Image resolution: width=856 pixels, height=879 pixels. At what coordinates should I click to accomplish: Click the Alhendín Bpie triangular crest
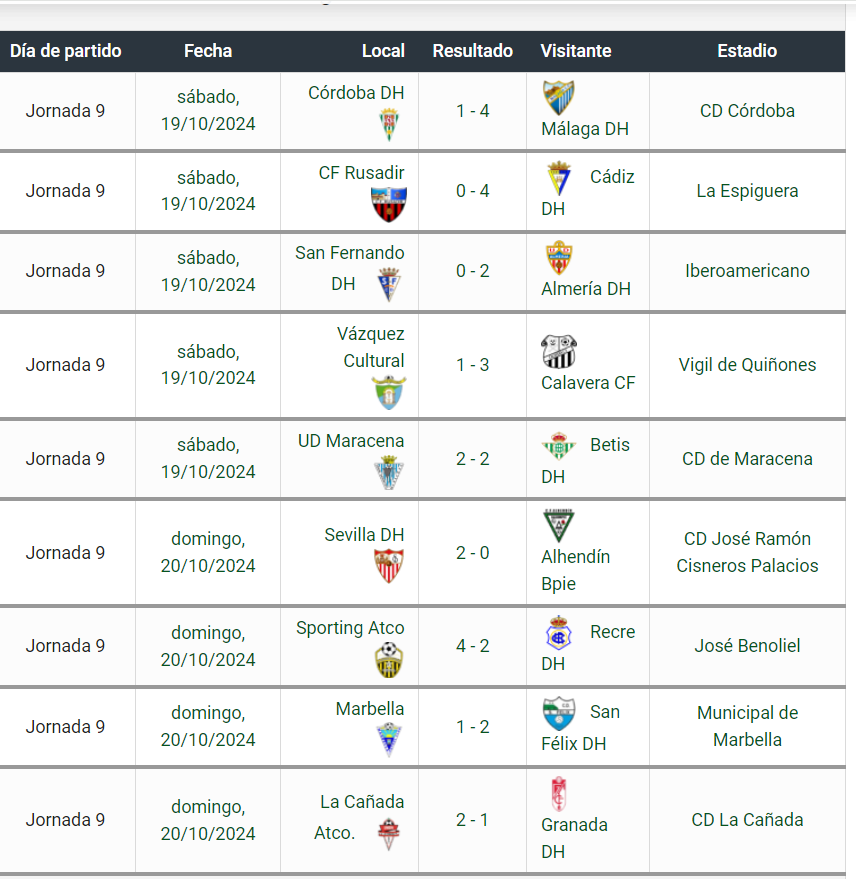coord(558,525)
